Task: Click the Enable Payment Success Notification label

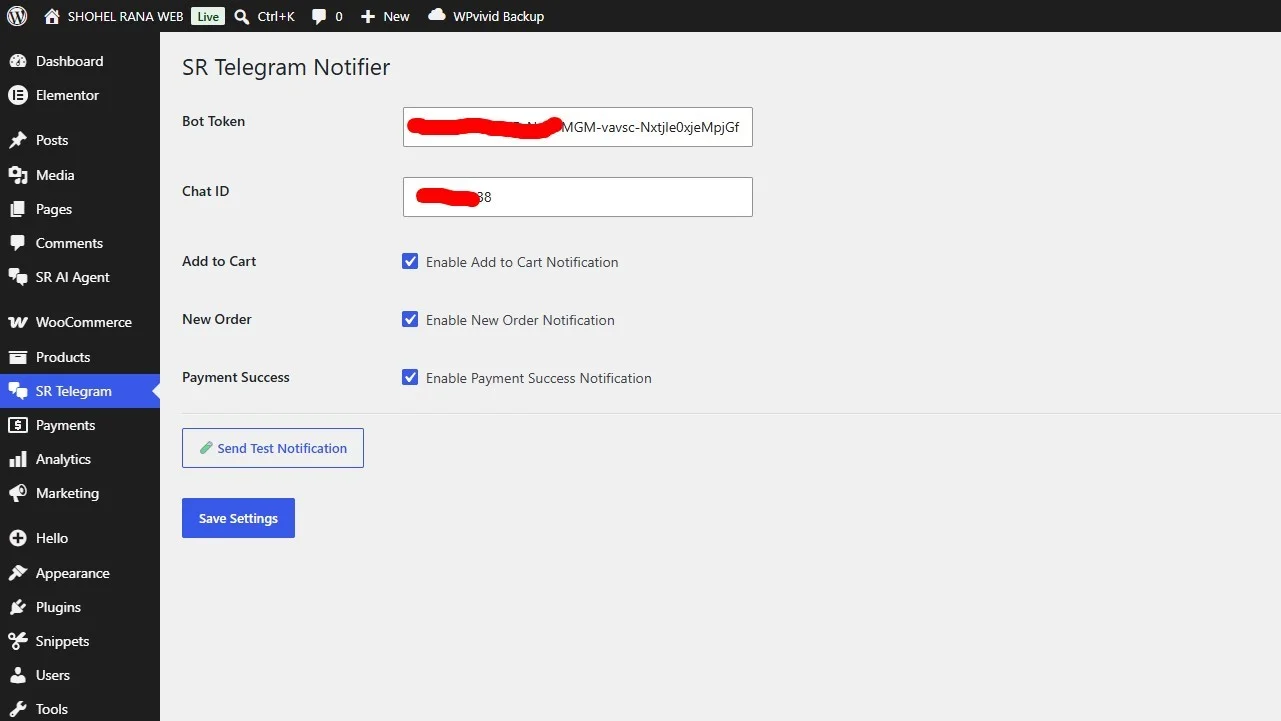Action: point(539,378)
